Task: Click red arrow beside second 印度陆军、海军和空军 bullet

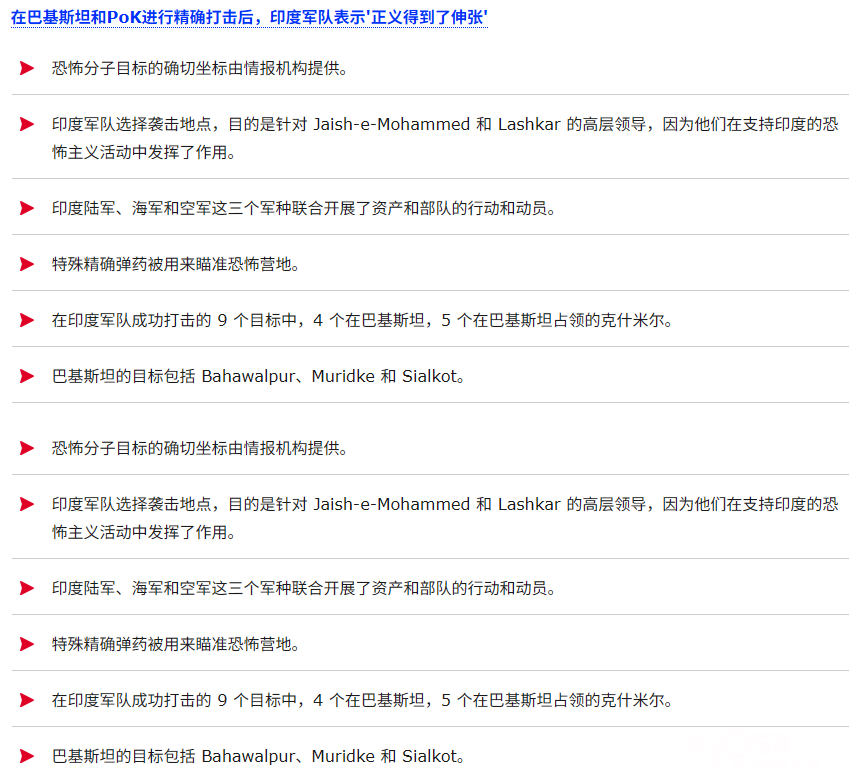Action: pos(27,588)
